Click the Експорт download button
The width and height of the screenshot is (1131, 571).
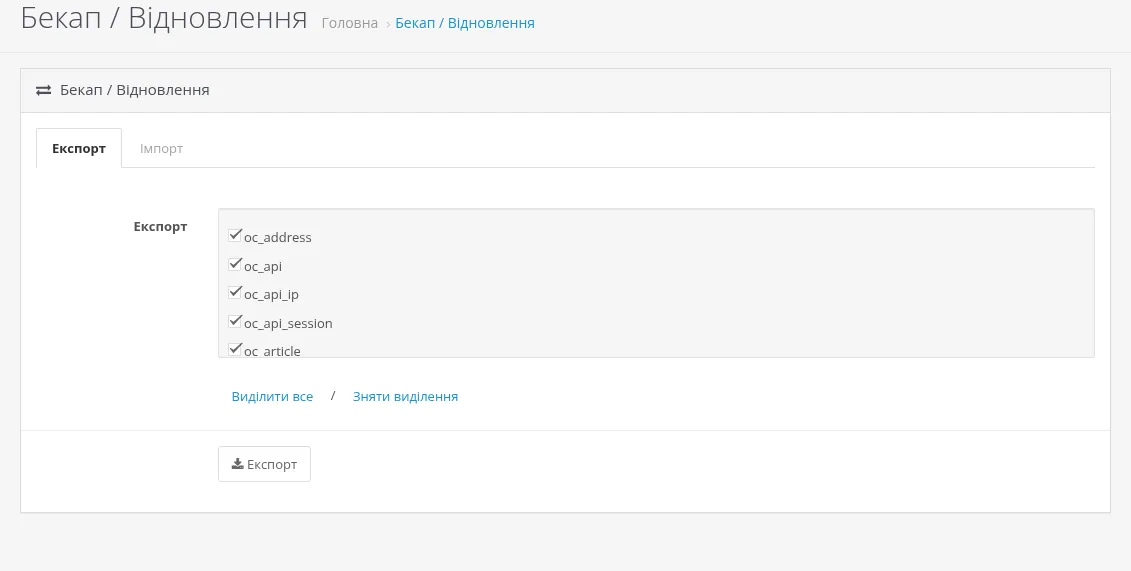[264, 464]
